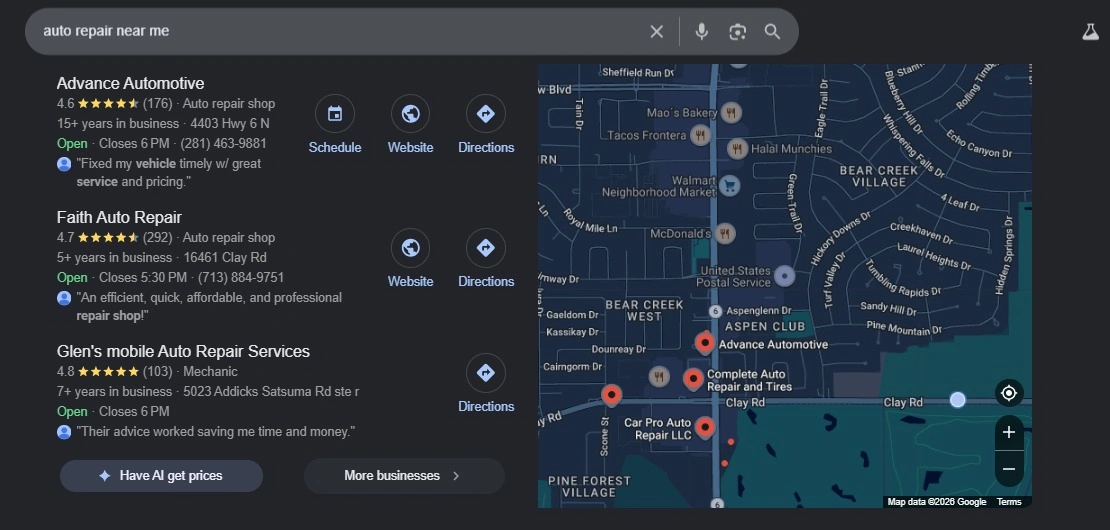Viewport: 1110px width, 530px height.
Task: Select the unlabeled red pin near Scone St
Action: [x=611, y=395]
